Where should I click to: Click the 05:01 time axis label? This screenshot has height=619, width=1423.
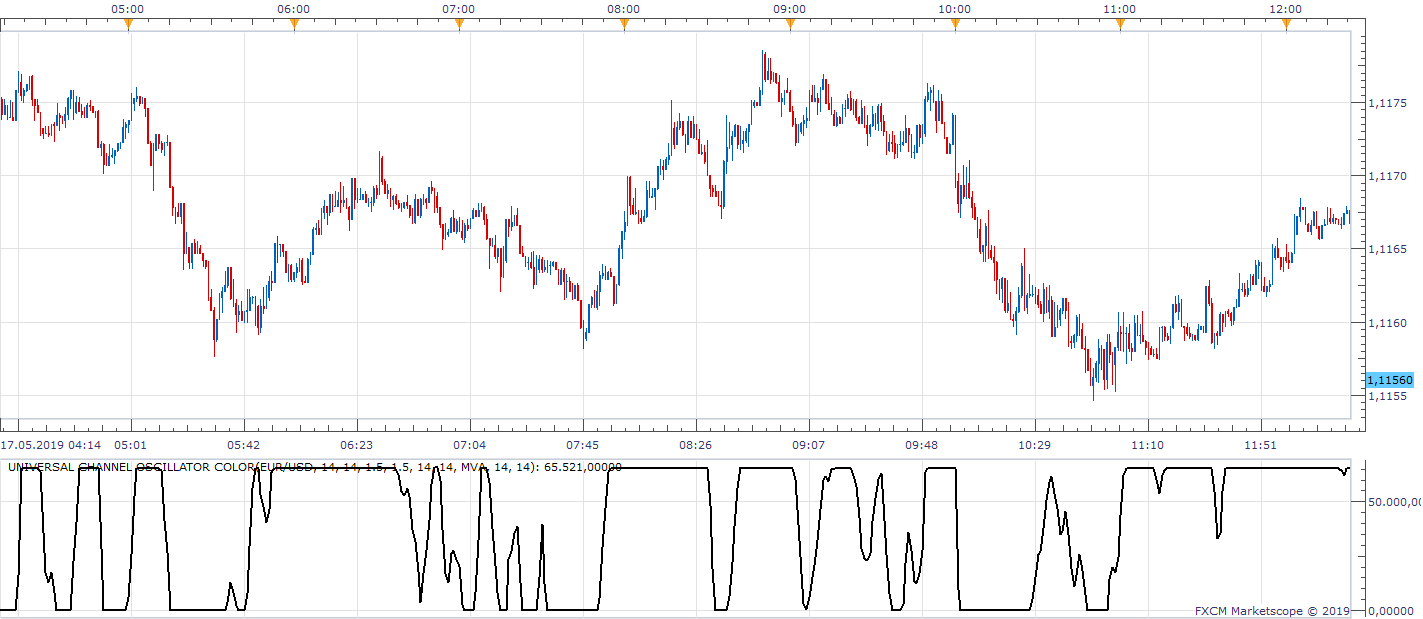click(x=130, y=445)
